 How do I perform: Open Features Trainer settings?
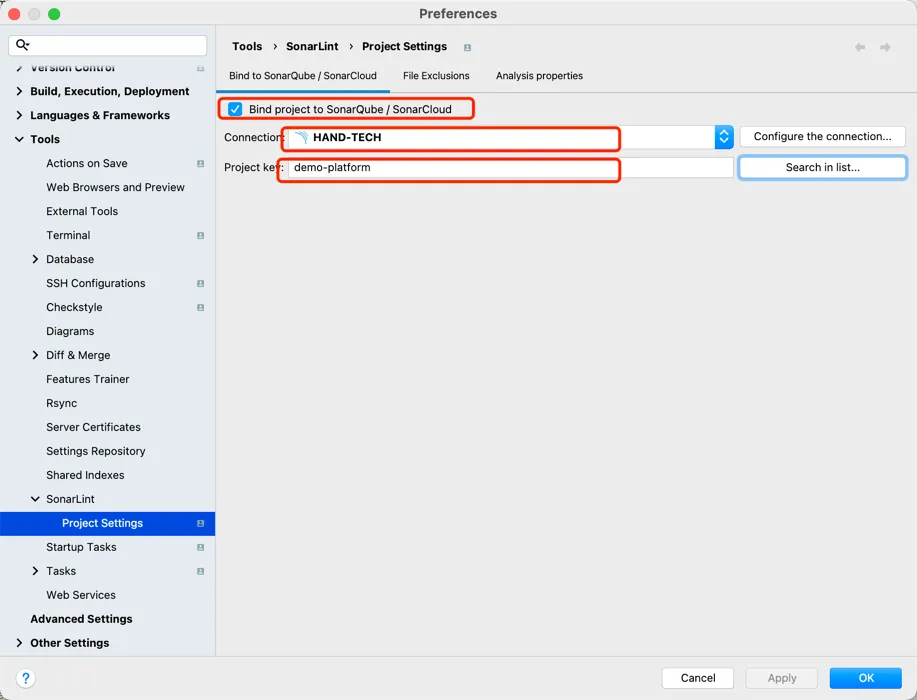click(88, 379)
